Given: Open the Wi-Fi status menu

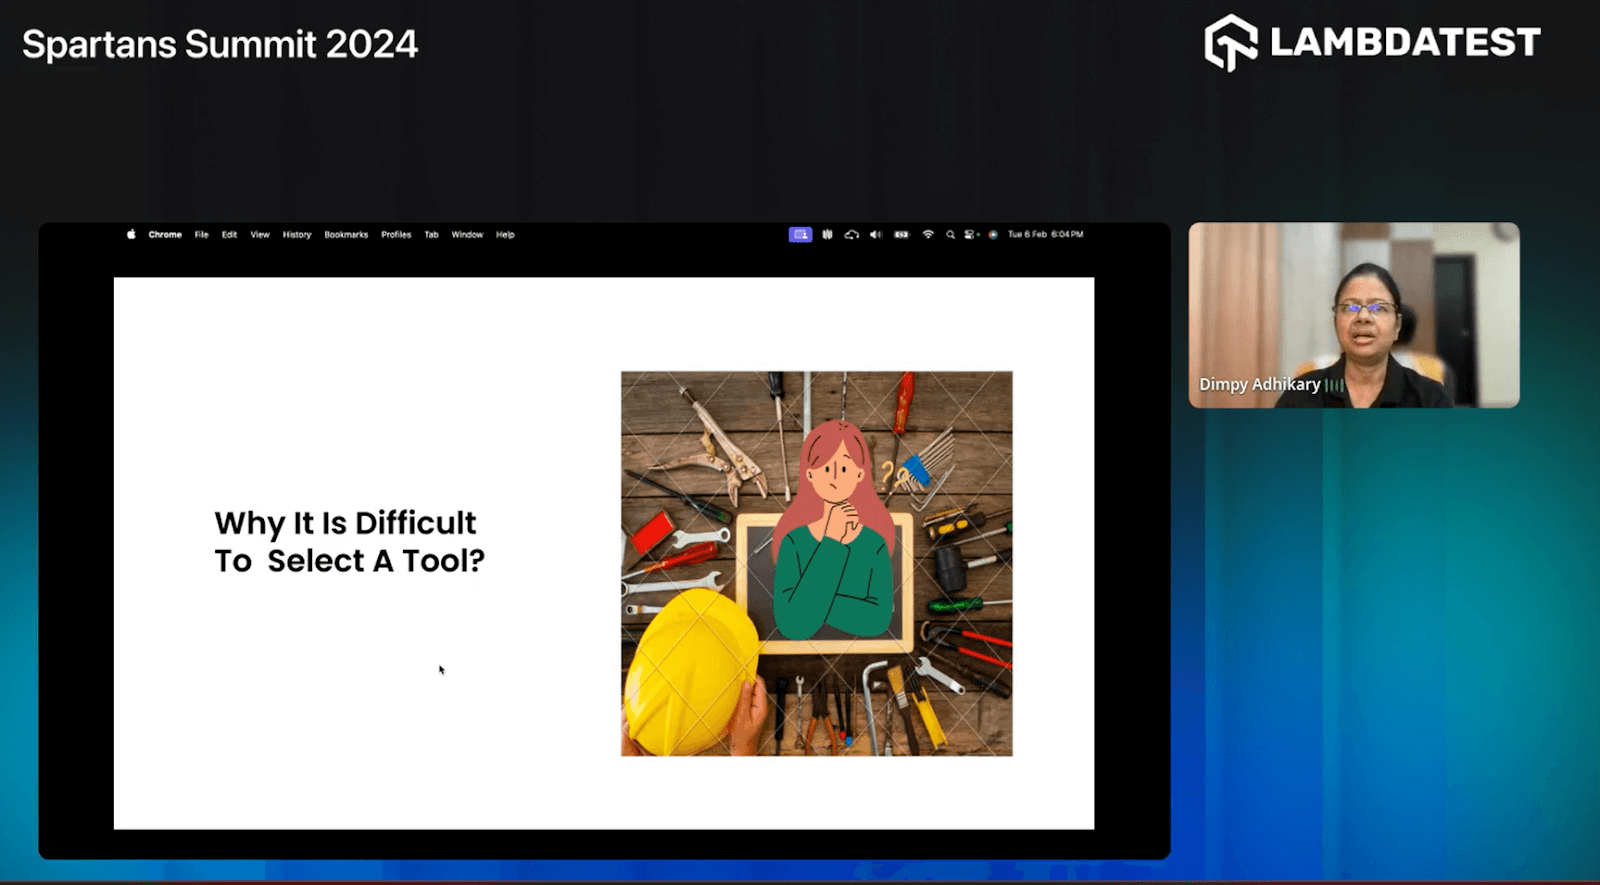Looking at the screenshot, I should (928, 235).
